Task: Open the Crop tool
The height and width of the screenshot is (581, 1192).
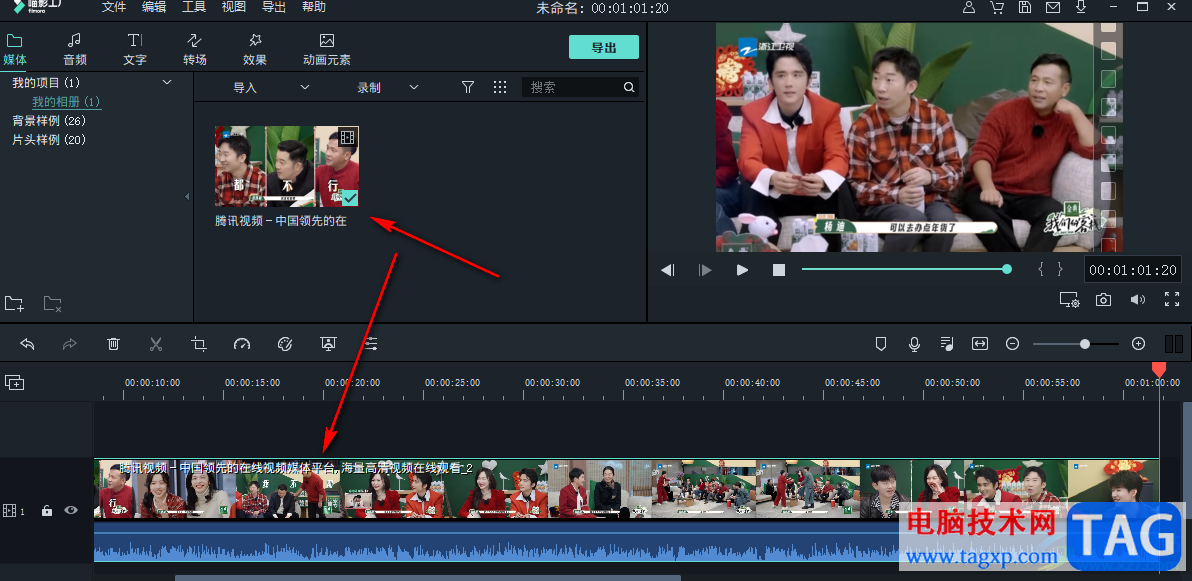Action: [x=199, y=344]
